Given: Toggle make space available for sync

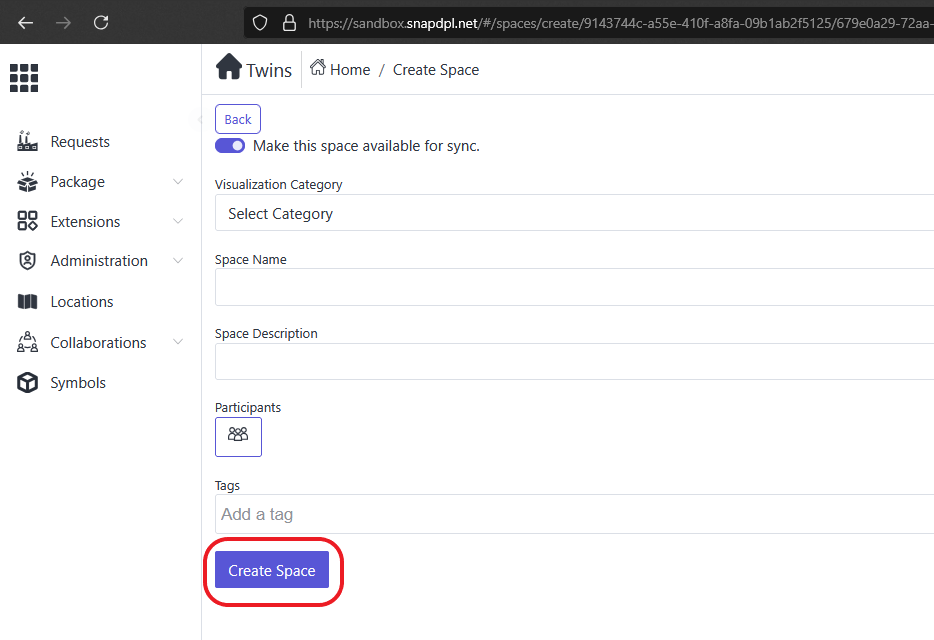Looking at the screenshot, I should click(230, 146).
